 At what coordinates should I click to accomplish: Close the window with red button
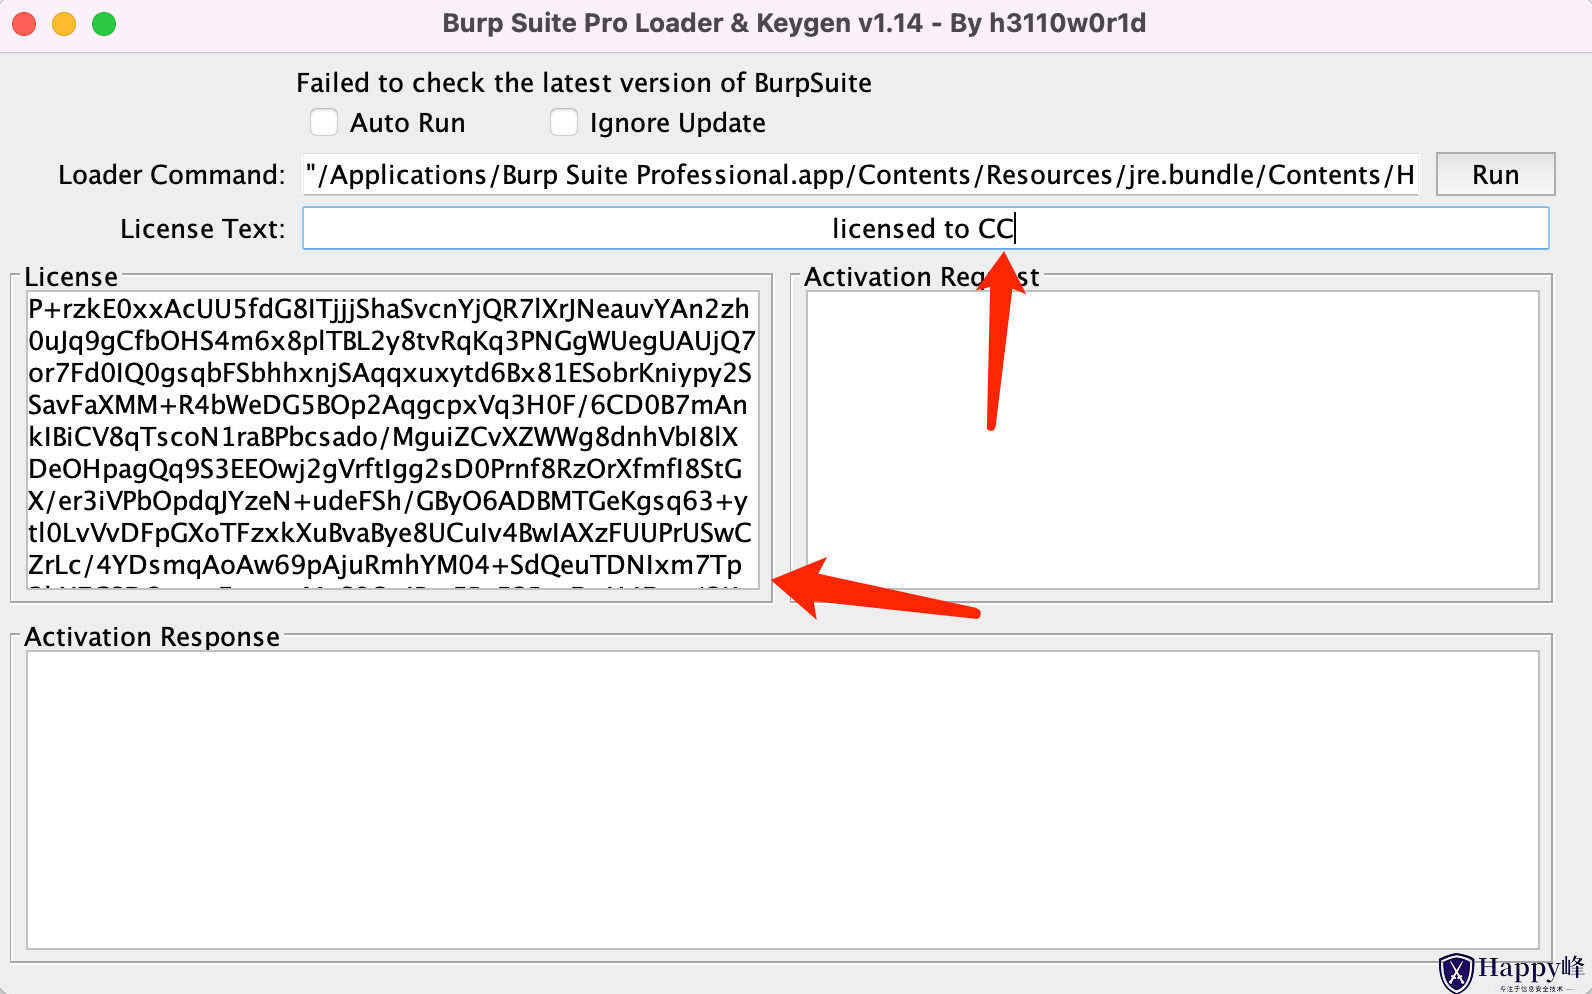click(24, 23)
